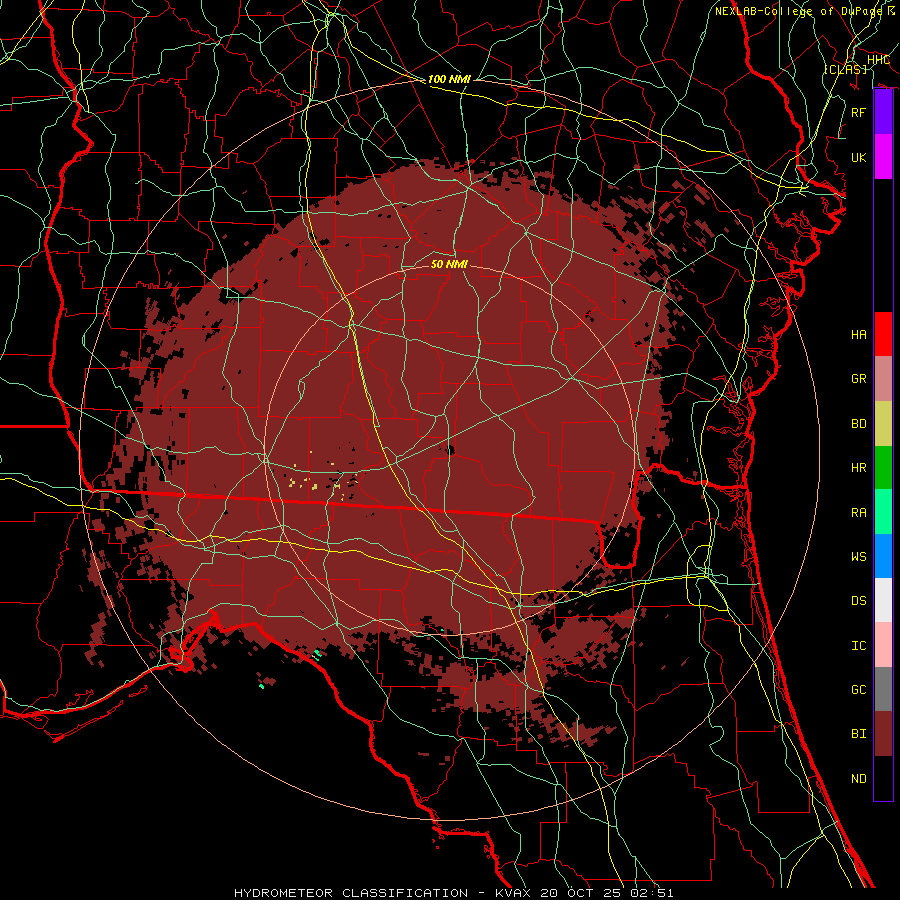Click the WS legend label
Viewport: 900px width, 900px height.
pyautogui.click(x=859, y=557)
